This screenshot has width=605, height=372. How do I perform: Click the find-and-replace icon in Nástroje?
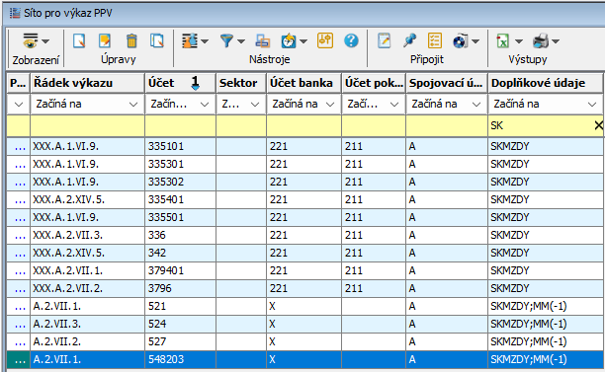[263, 41]
